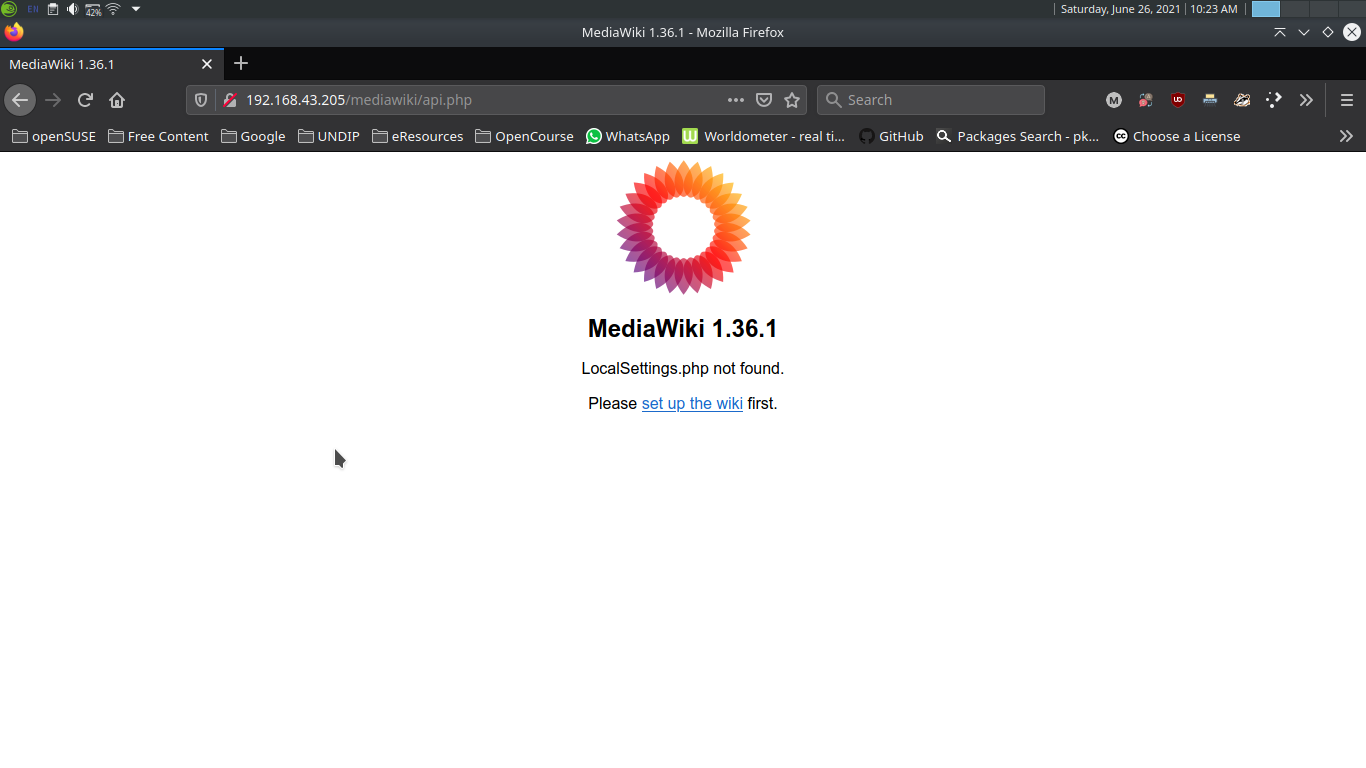Viewport: 1366px width, 768px height.
Task: Show the insecure connection padlock info
Action: point(229,100)
